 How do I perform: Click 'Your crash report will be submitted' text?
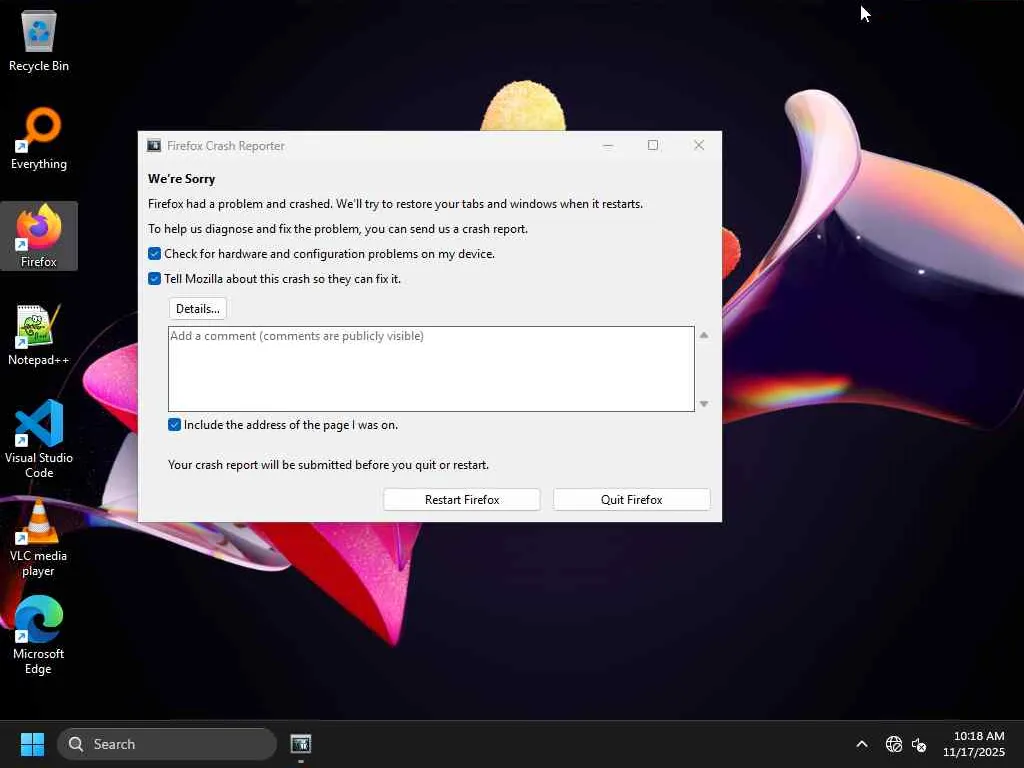328,465
